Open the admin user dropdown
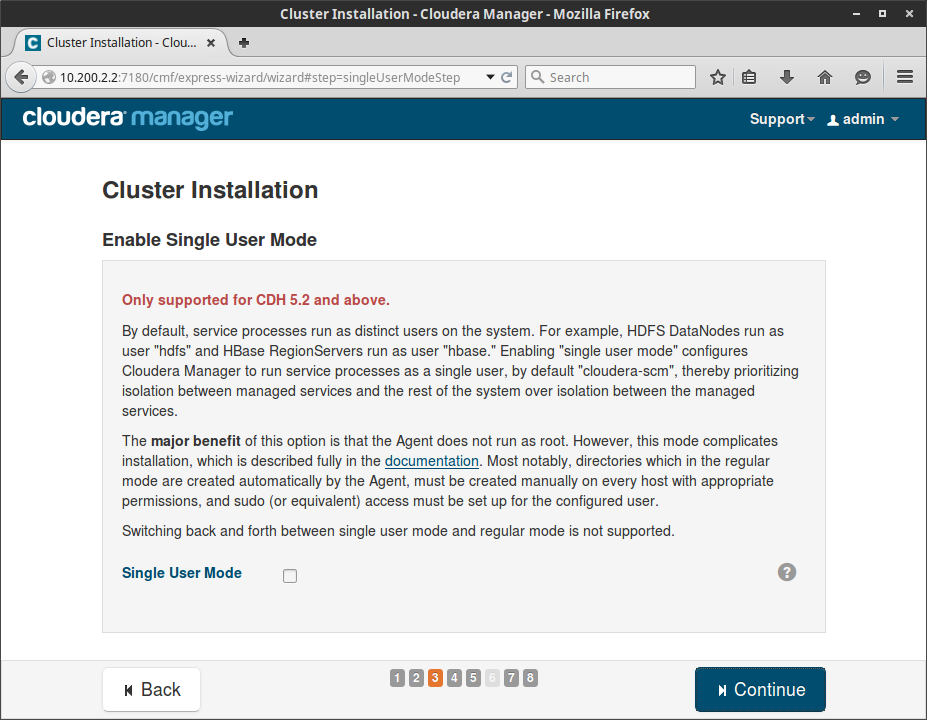The image size is (927, 720). [863, 119]
